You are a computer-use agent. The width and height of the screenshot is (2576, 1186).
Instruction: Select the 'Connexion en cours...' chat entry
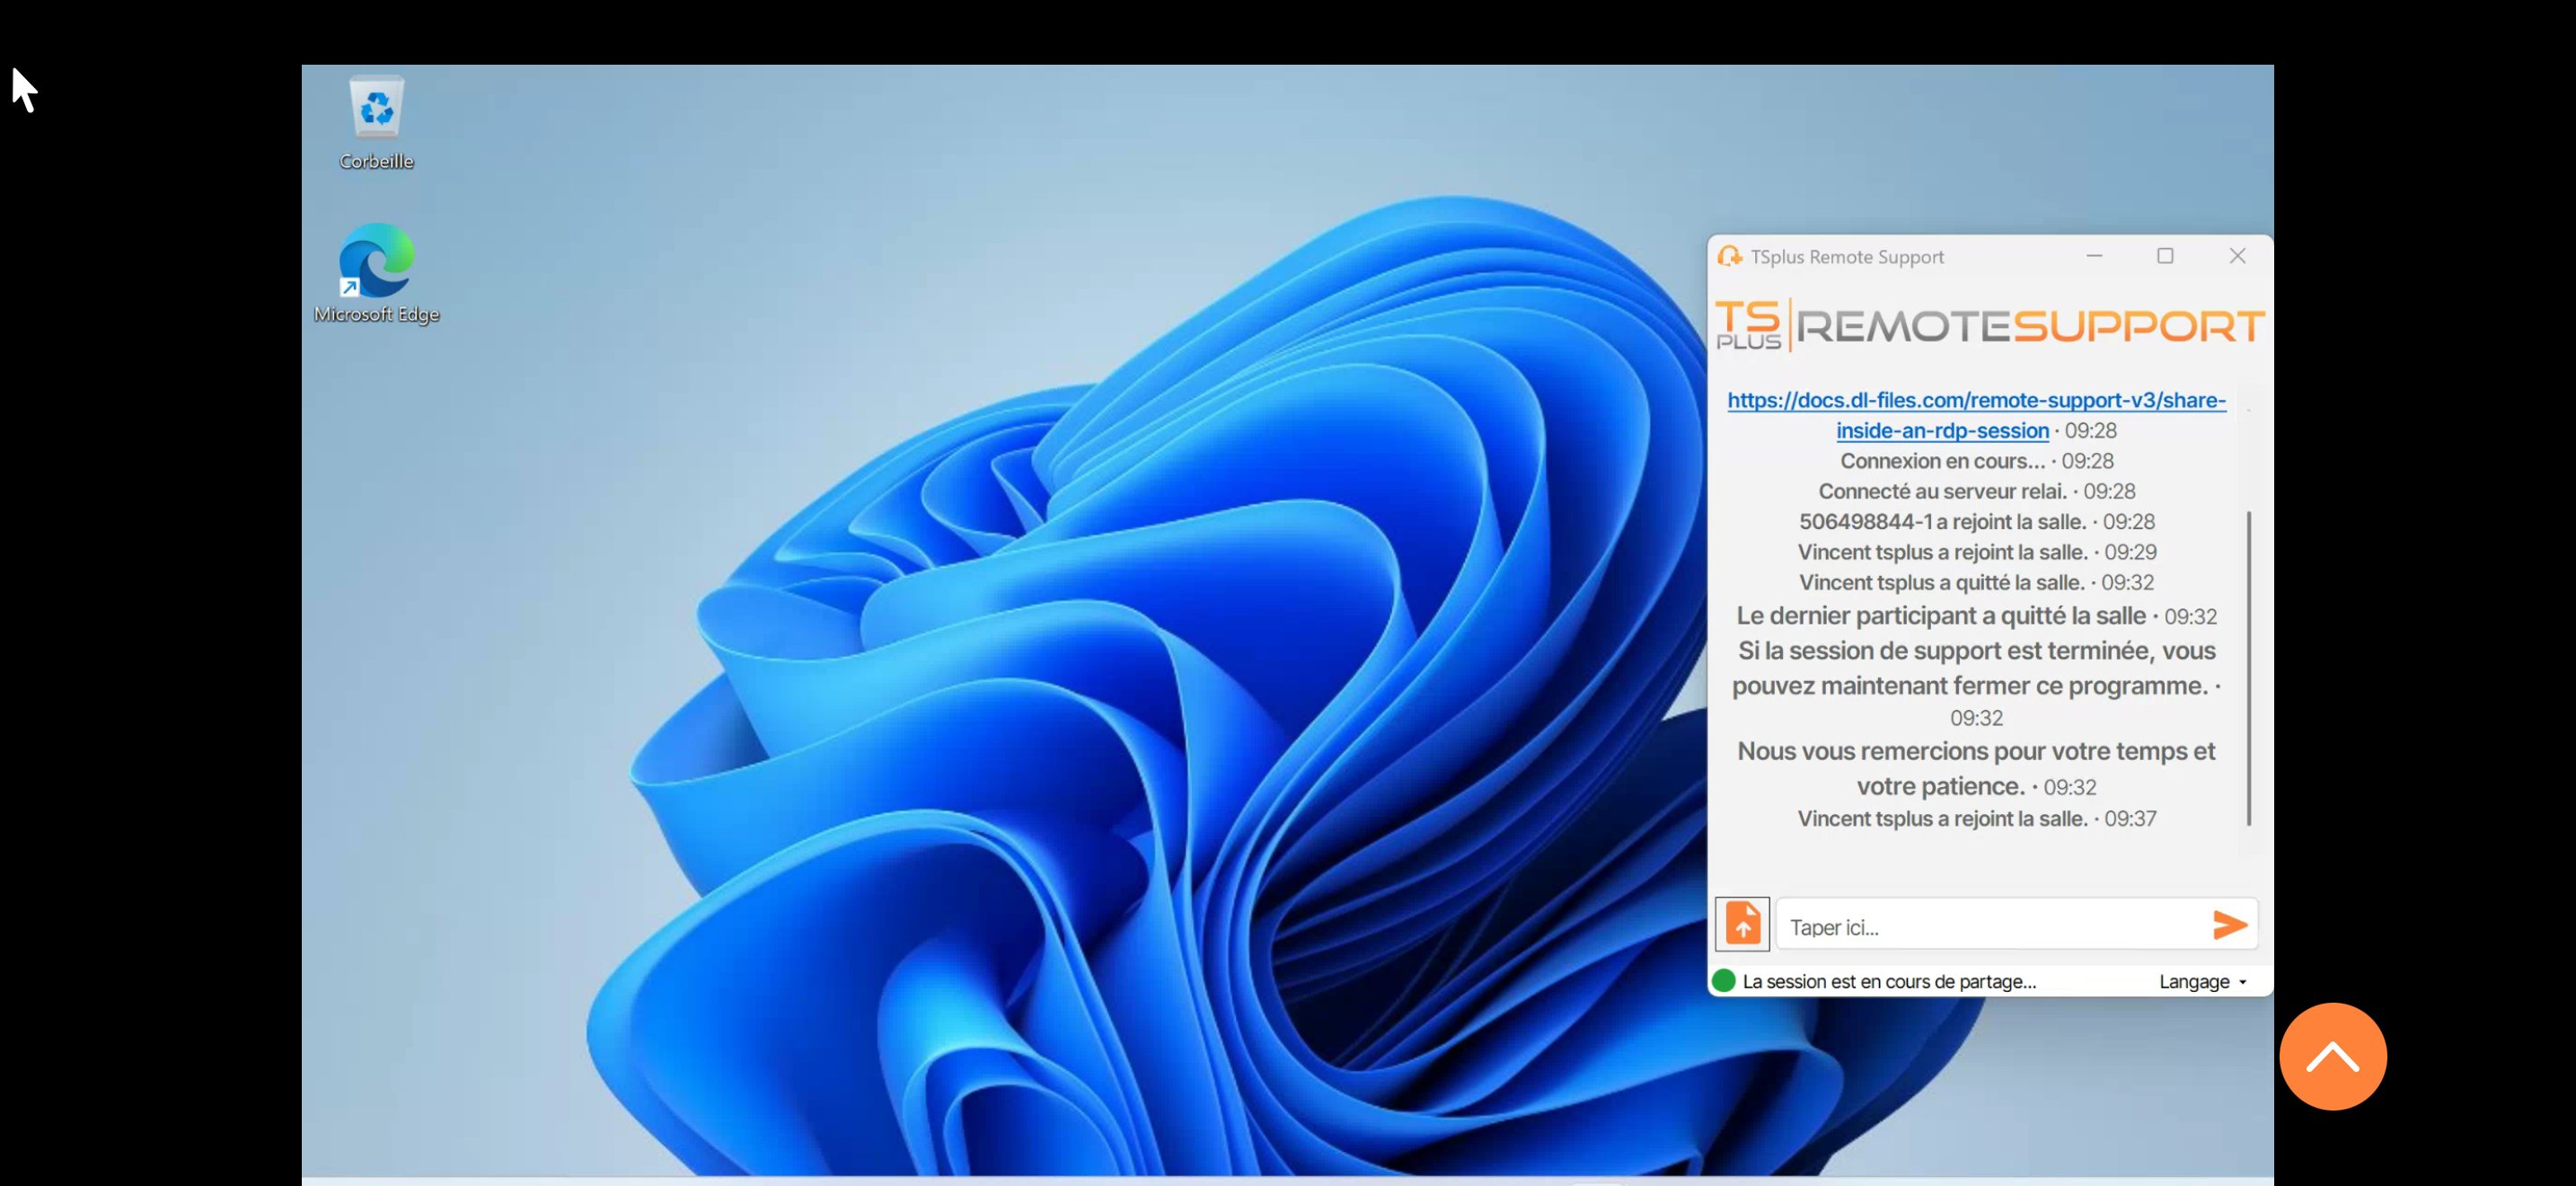[x=1942, y=461]
